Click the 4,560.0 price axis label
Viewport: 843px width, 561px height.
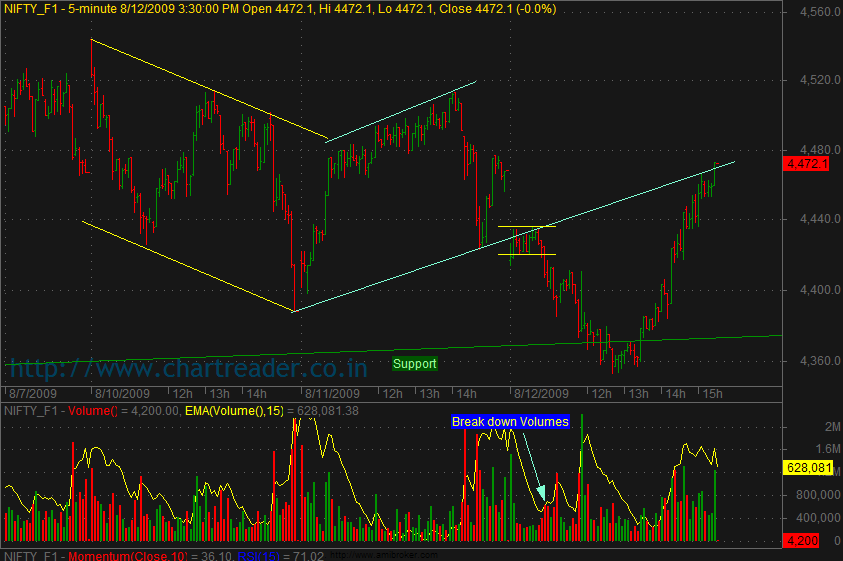click(808, 13)
